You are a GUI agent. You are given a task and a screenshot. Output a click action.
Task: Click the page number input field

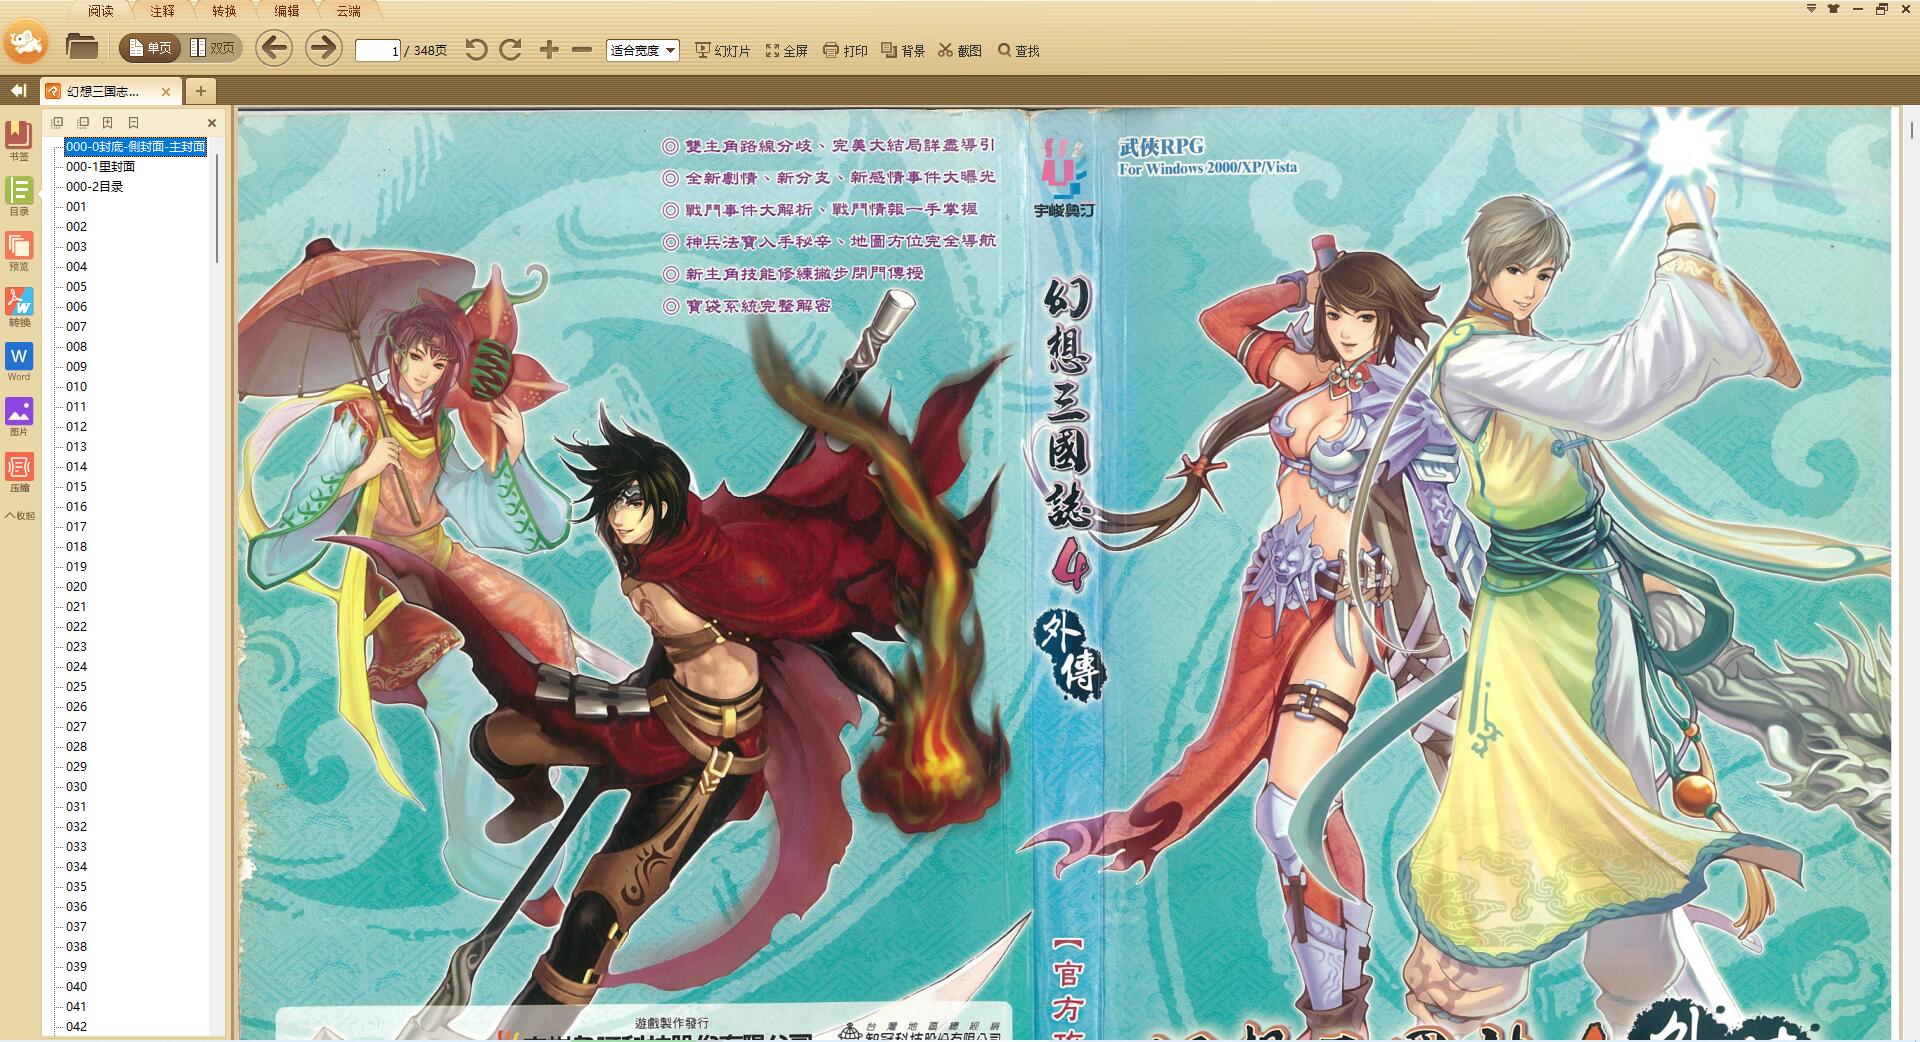378,50
